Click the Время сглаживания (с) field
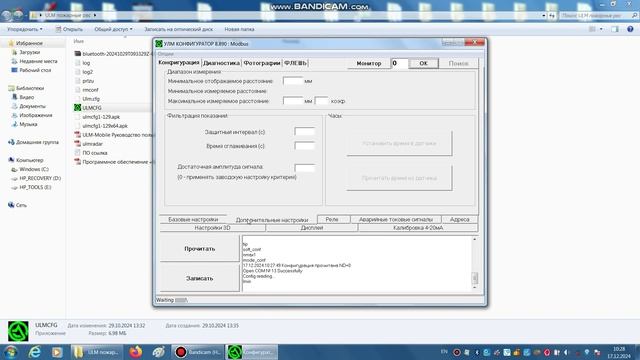Viewport: 640px width, 360px height. tap(304, 146)
